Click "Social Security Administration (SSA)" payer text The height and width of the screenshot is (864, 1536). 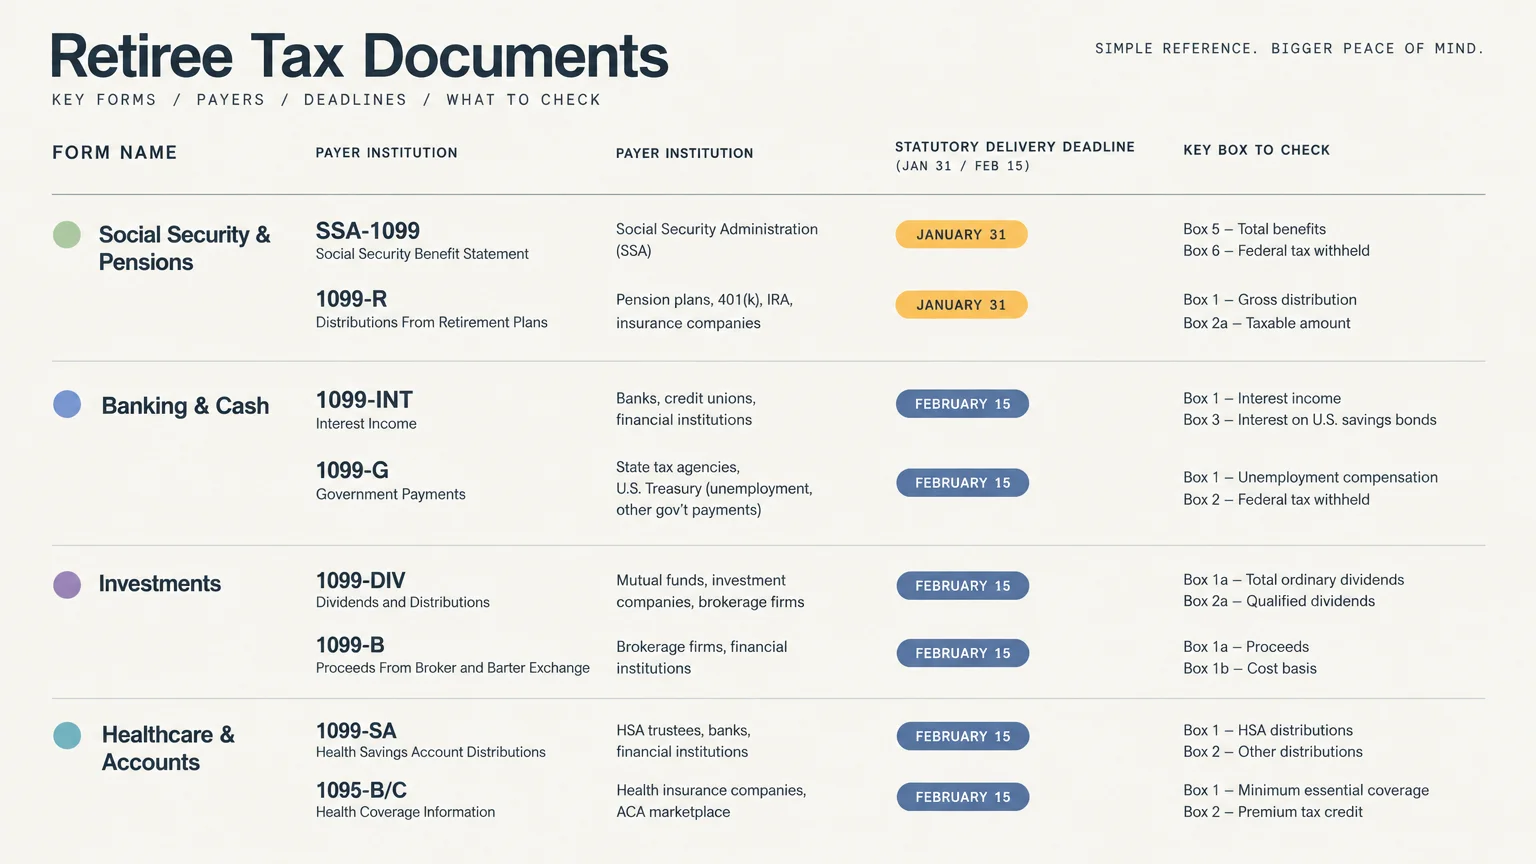717,240
